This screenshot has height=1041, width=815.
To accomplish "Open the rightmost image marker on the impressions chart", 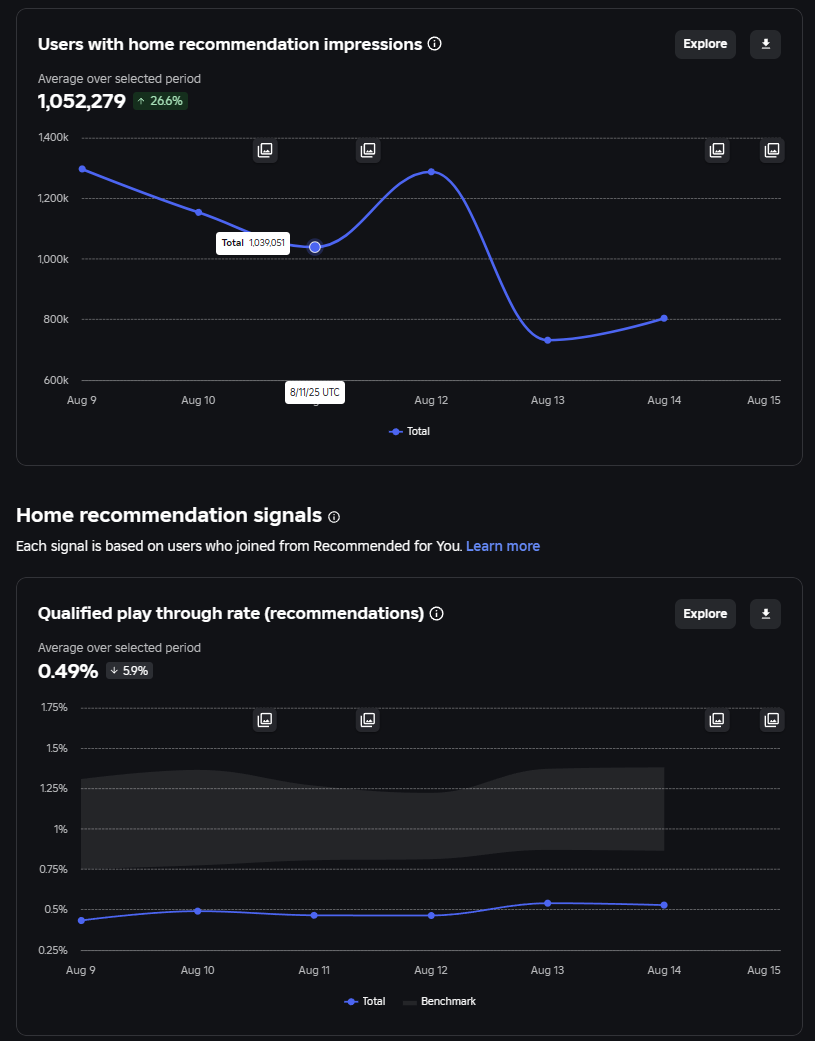I will coord(772,150).
